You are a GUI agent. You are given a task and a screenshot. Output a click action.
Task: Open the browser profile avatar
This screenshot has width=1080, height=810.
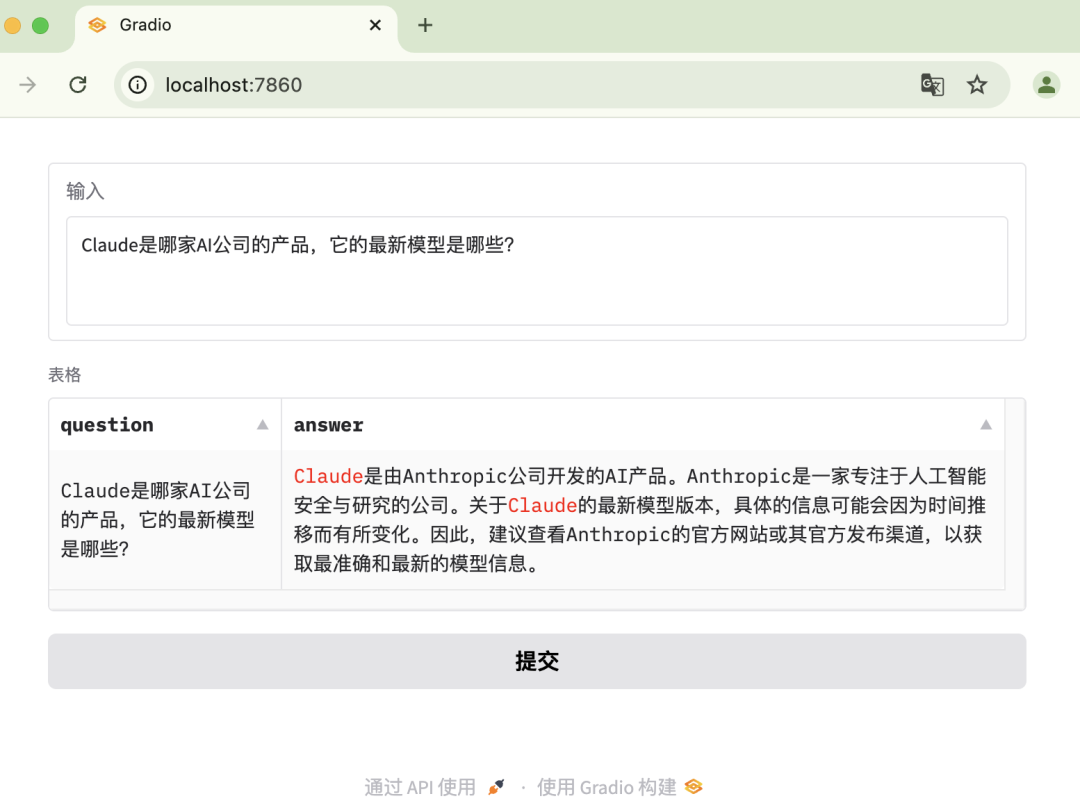pyautogui.click(x=1046, y=85)
